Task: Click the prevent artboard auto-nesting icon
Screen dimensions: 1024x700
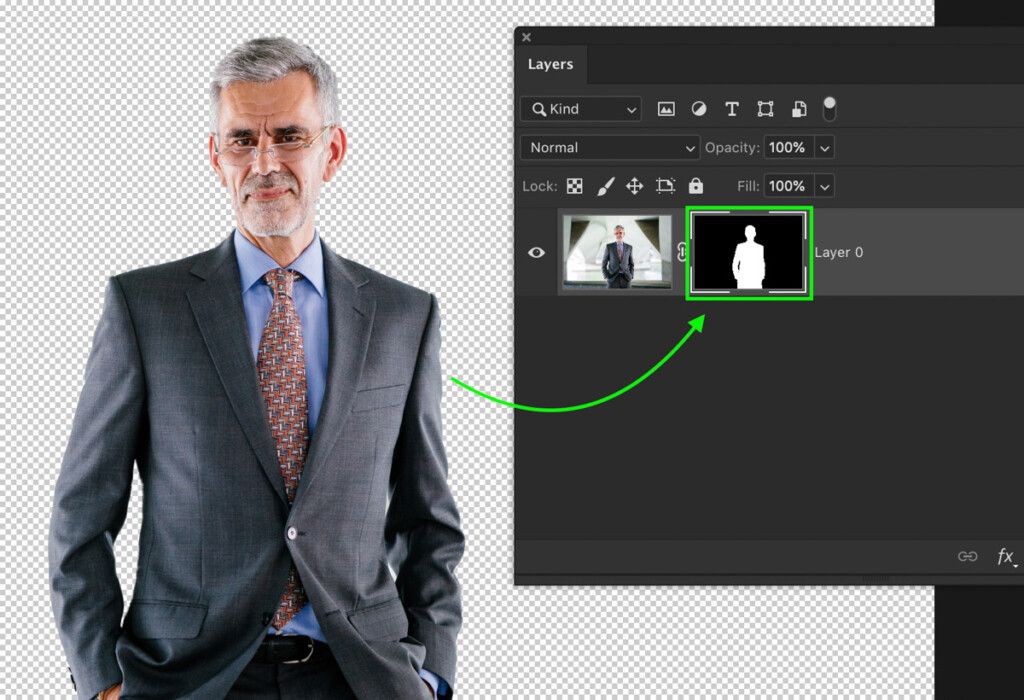Action: pyautogui.click(x=665, y=186)
